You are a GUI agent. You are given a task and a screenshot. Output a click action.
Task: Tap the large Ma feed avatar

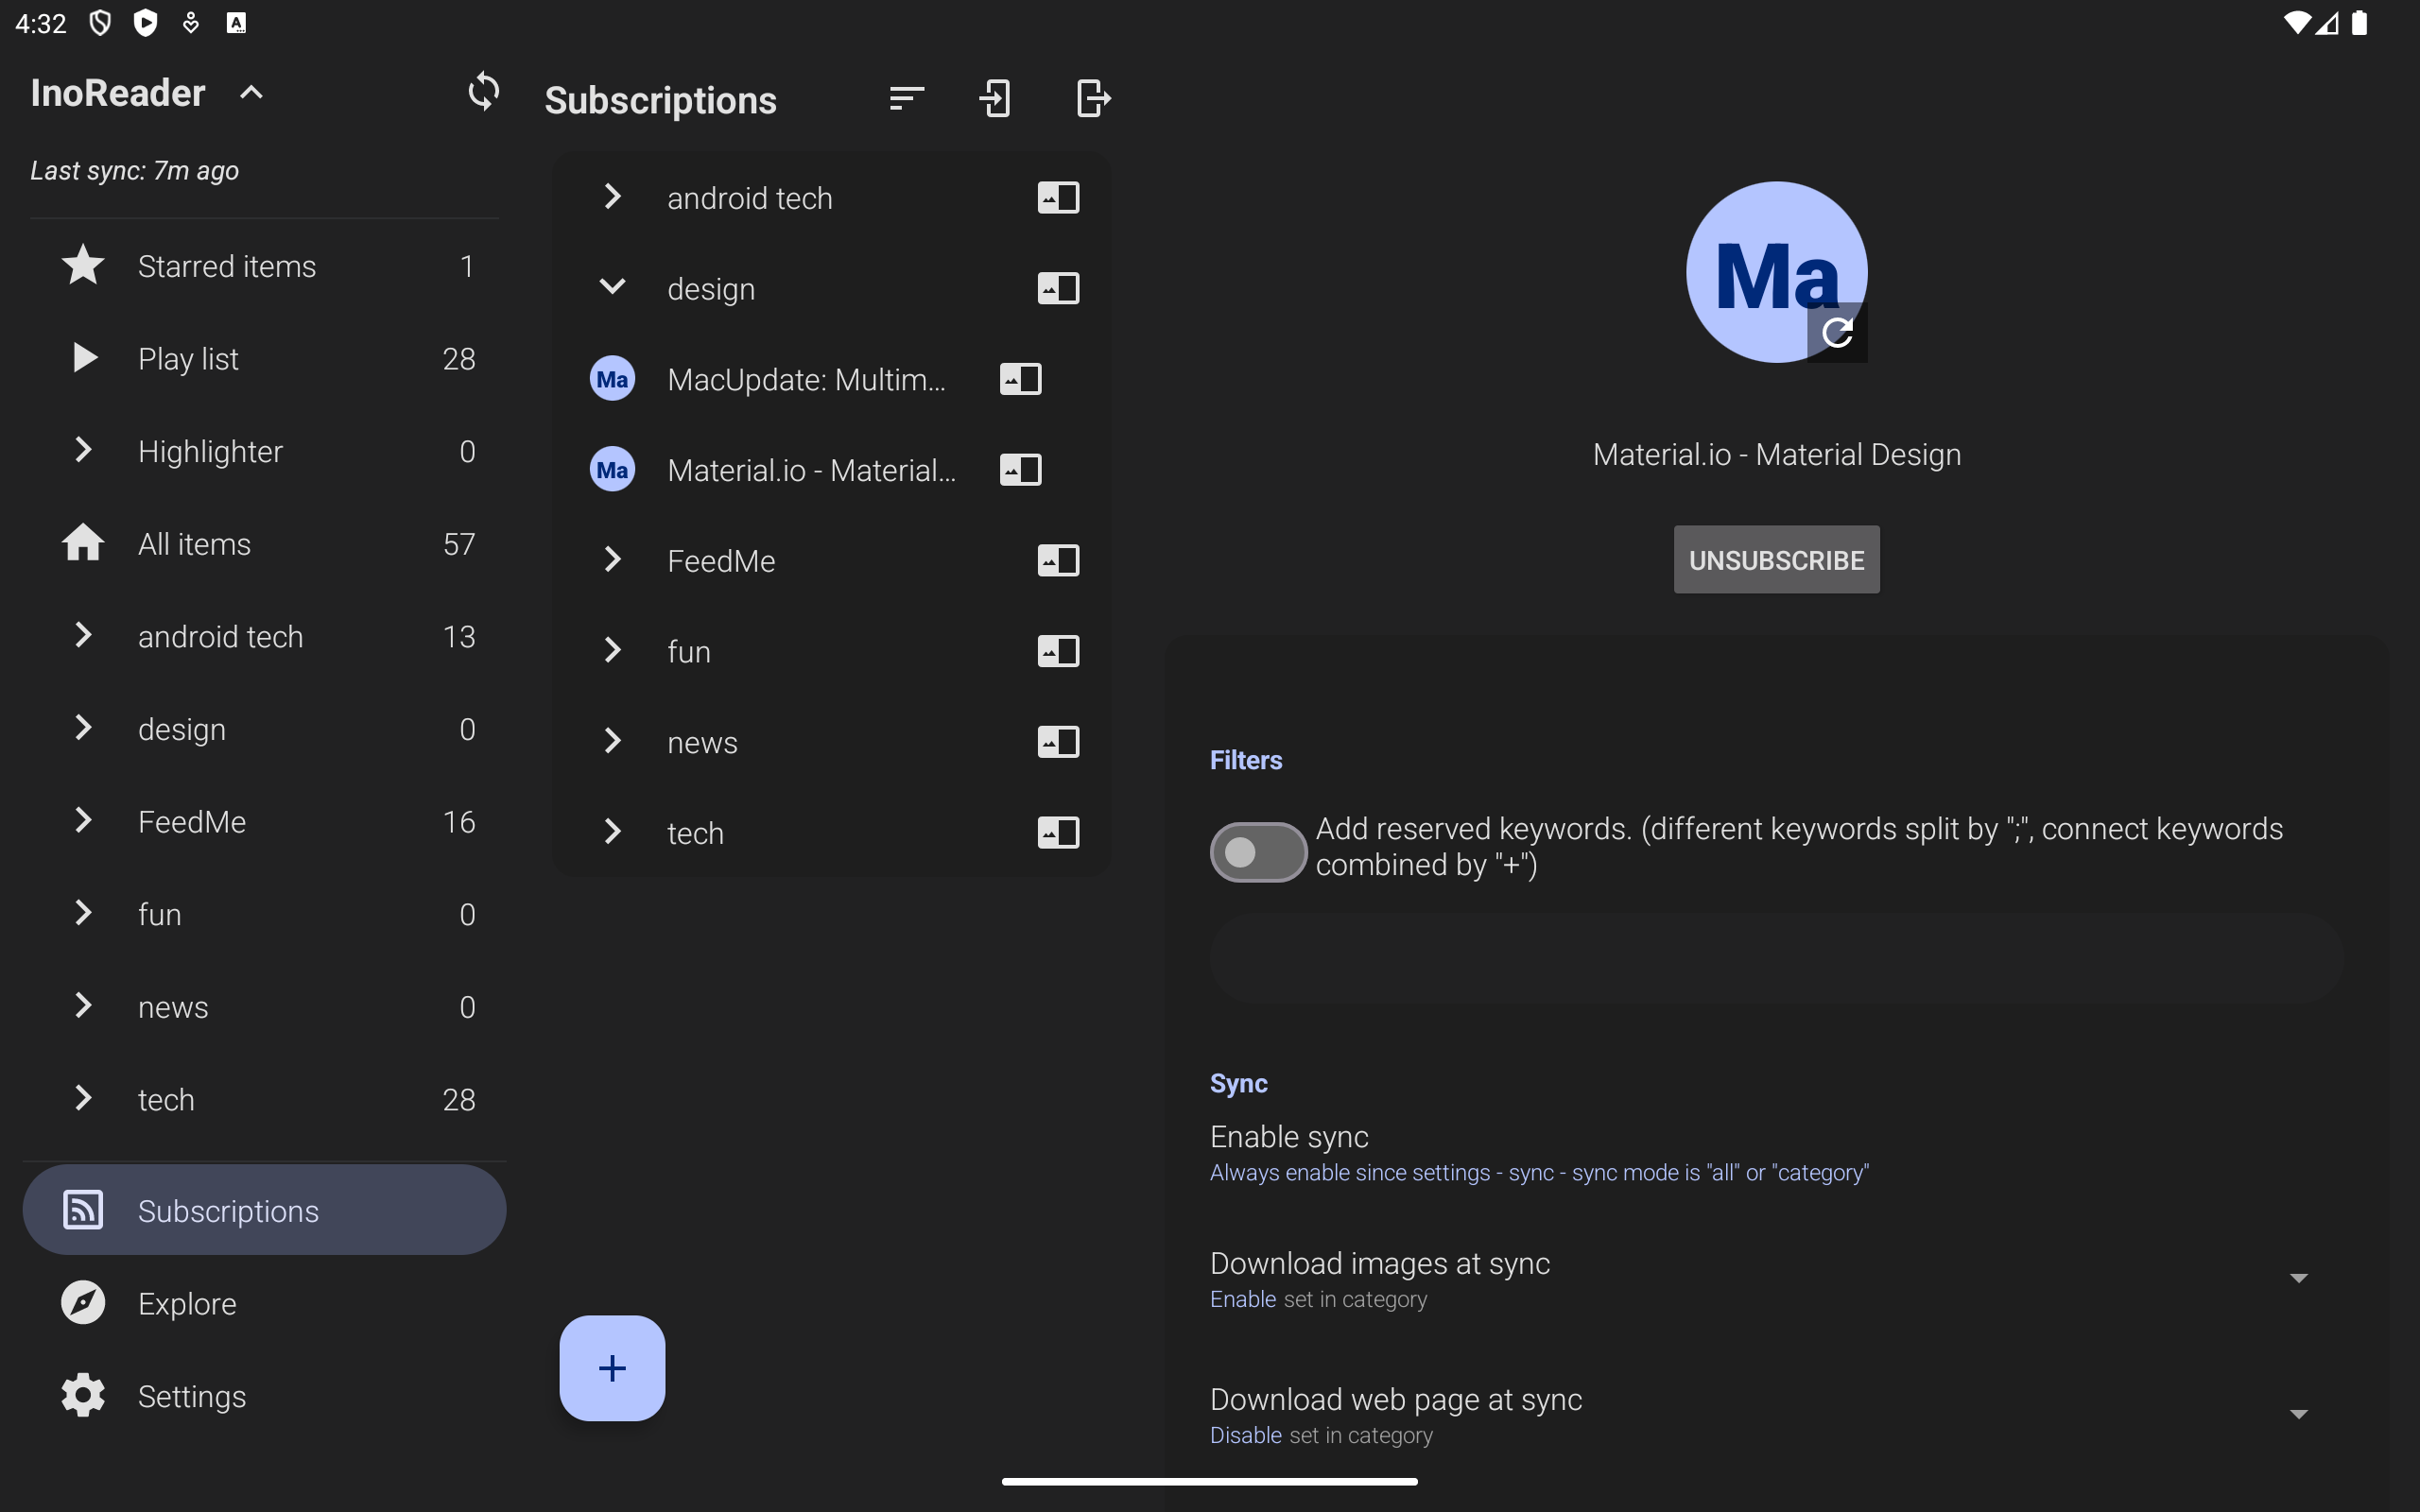(x=1776, y=272)
